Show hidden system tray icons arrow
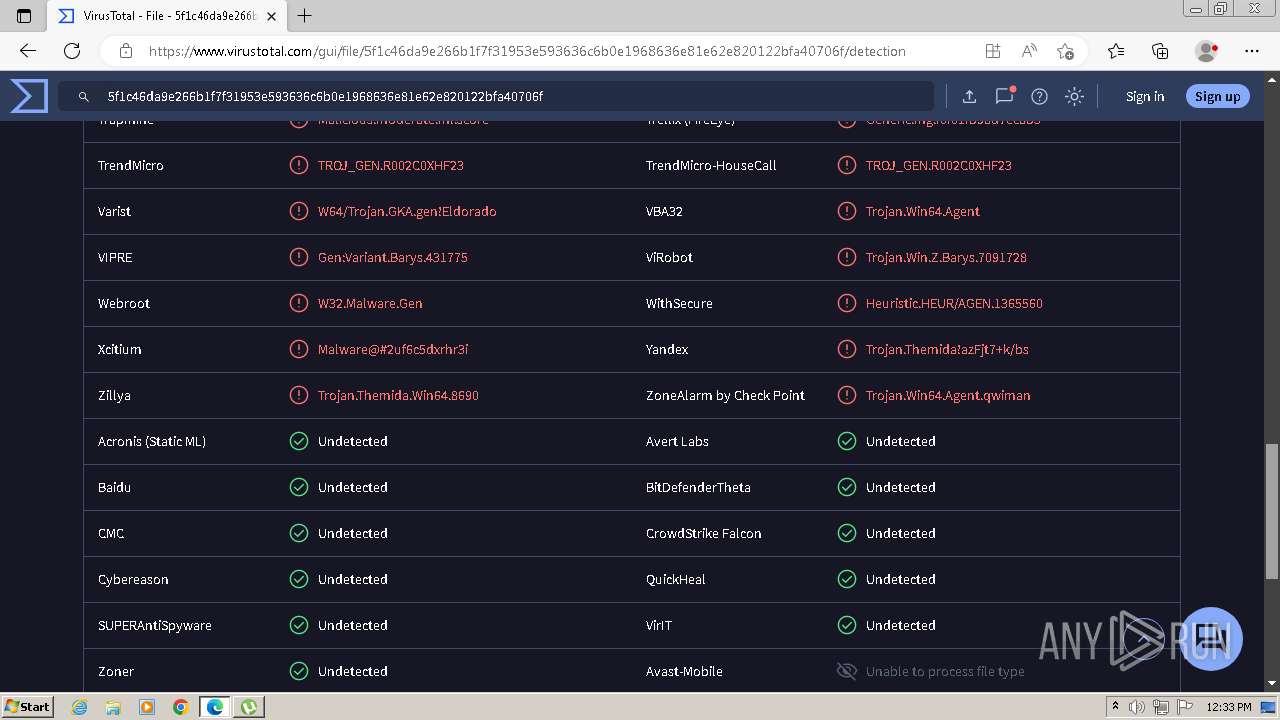The width and height of the screenshot is (1280, 720). point(1116,707)
